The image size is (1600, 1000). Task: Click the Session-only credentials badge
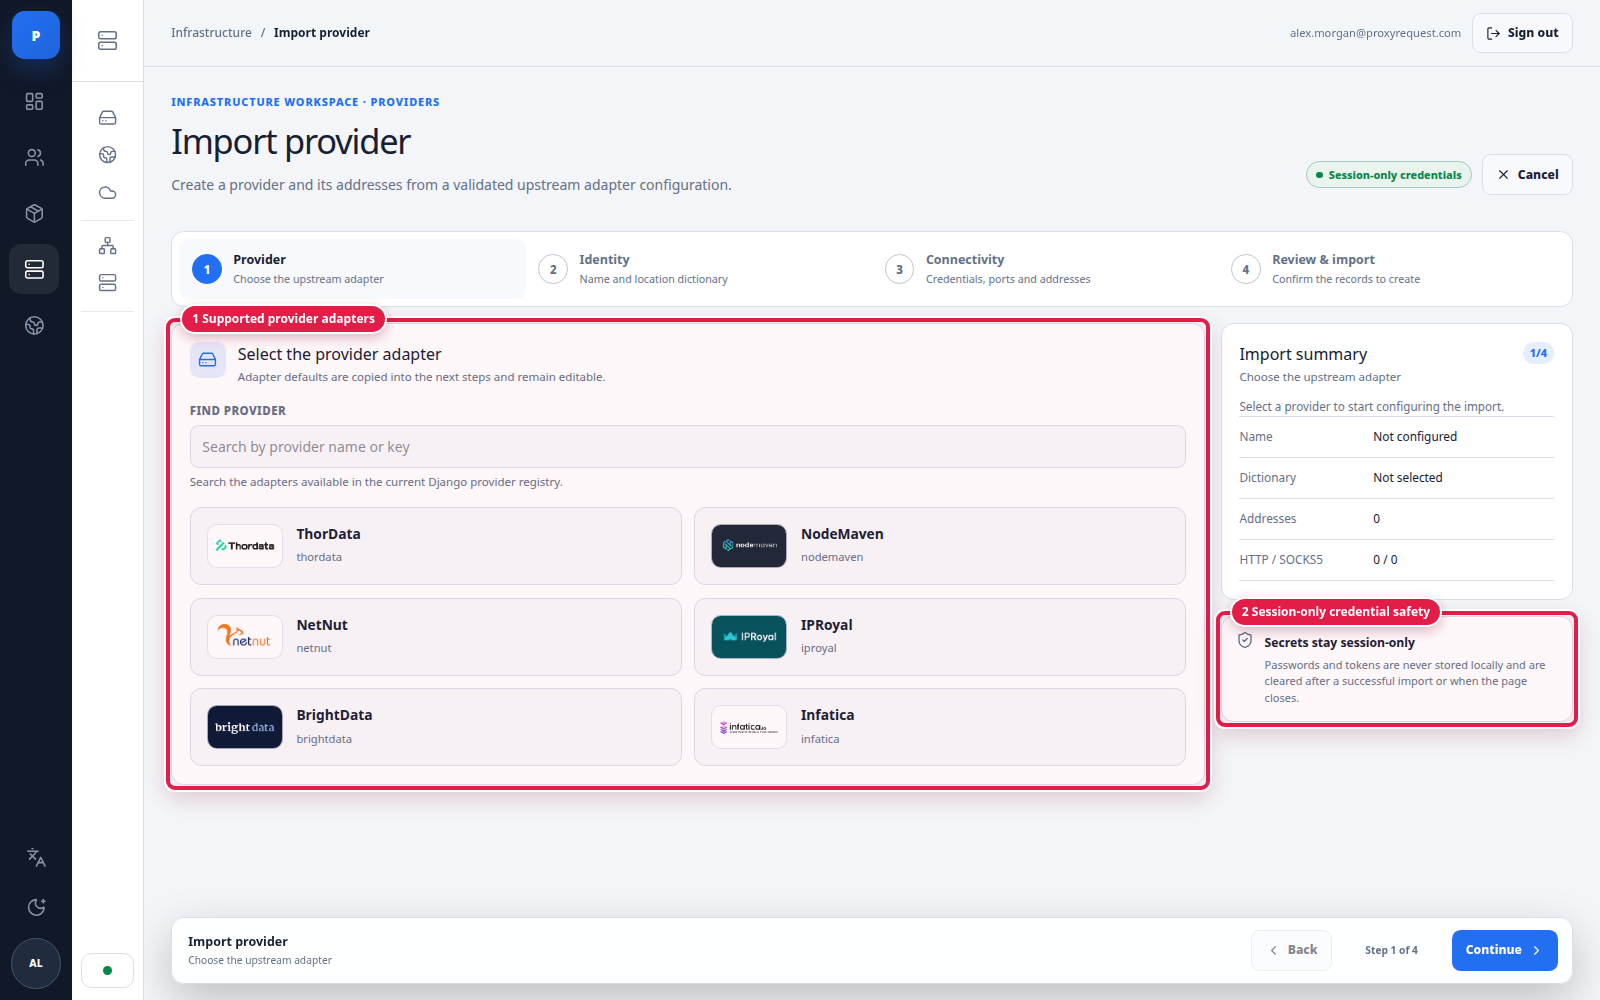(x=1389, y=175)
